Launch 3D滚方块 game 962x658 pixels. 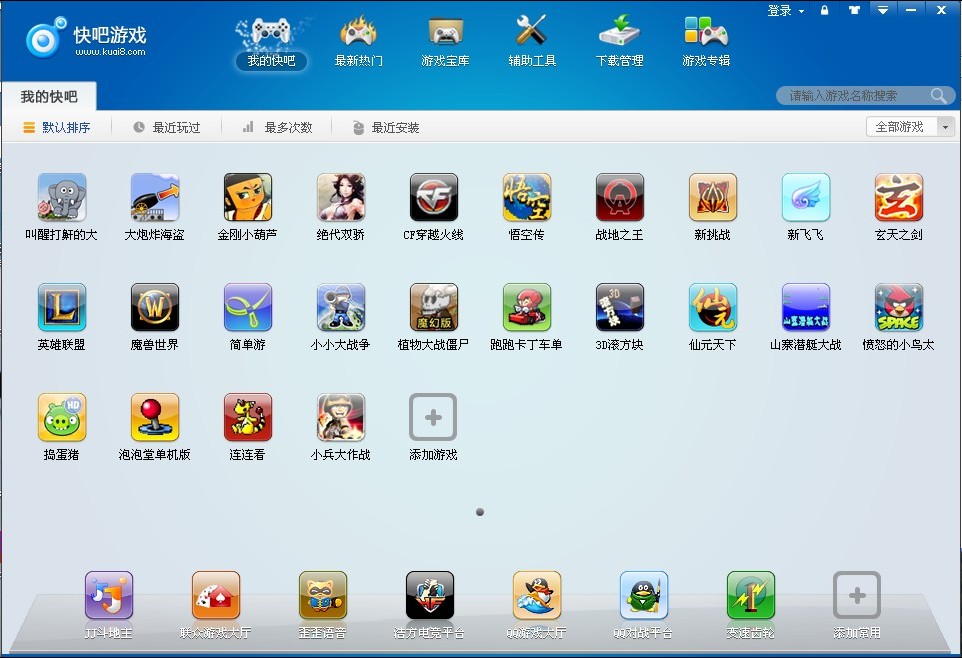coord(620,307)
